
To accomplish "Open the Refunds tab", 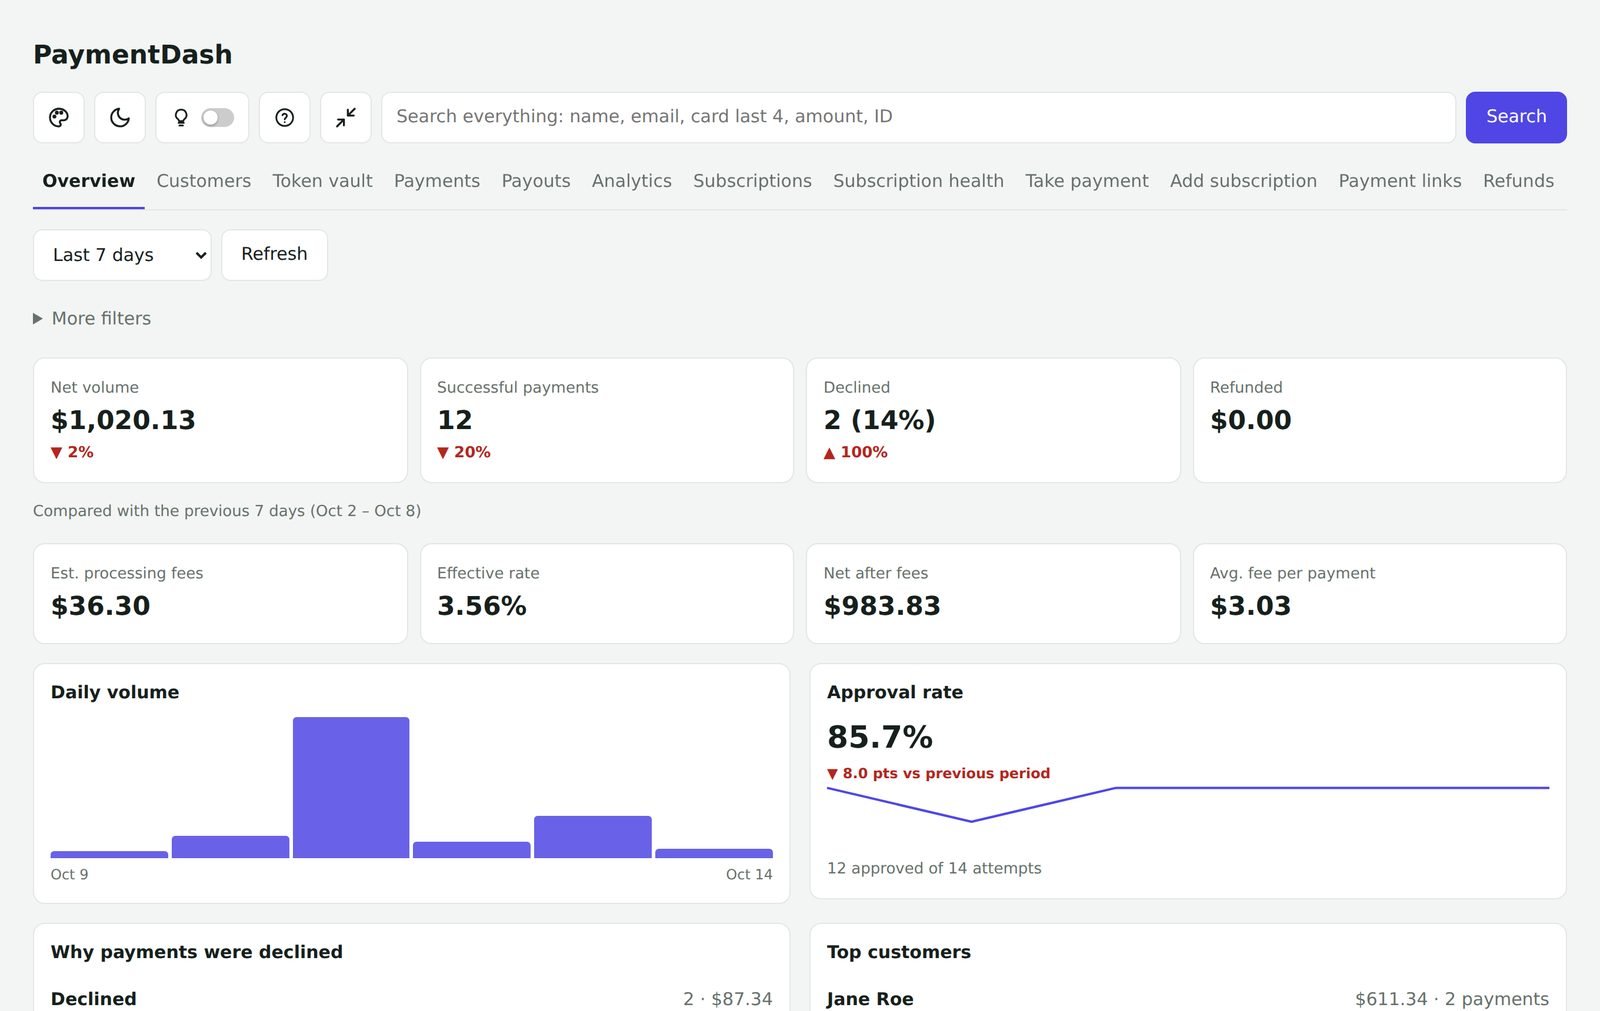I will [1518, 181].
